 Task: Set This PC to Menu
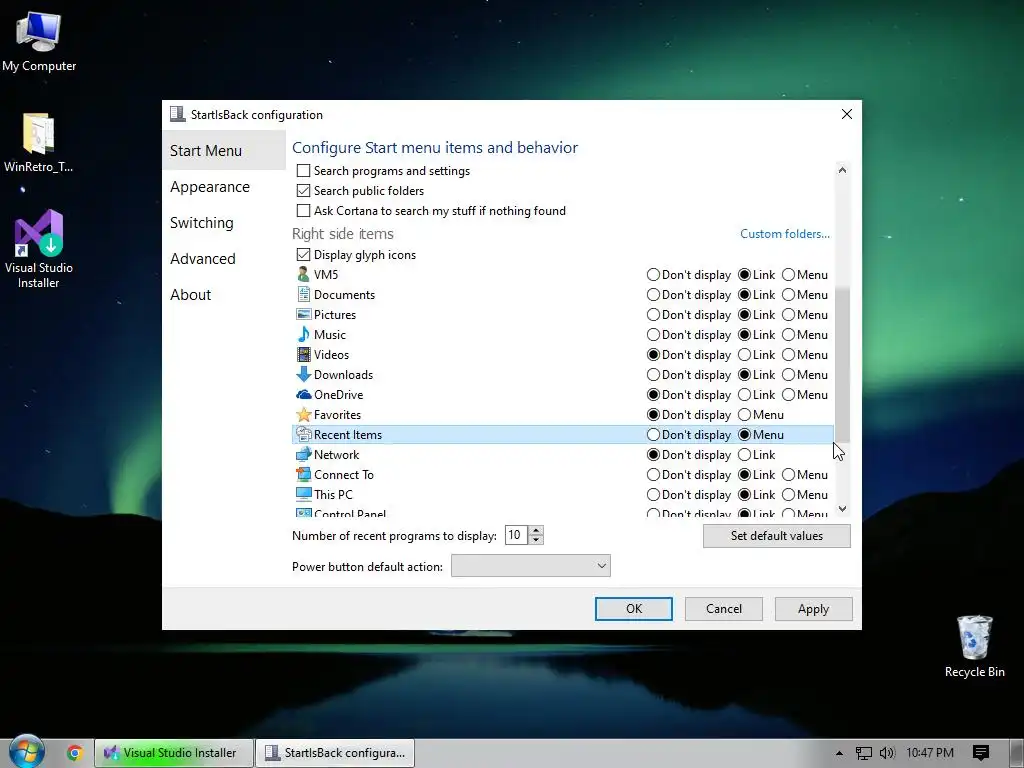pyautogui.click(x=788, y=494)
